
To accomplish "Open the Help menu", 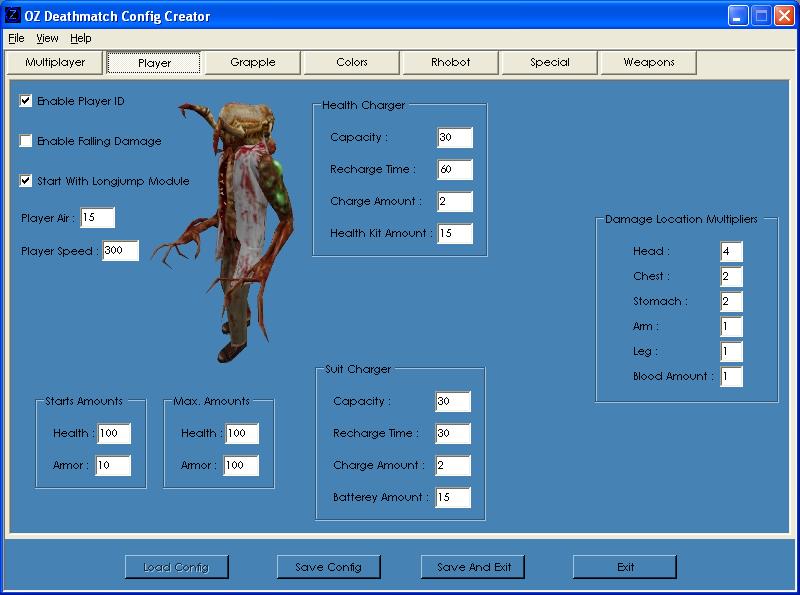I will [81, 38].
